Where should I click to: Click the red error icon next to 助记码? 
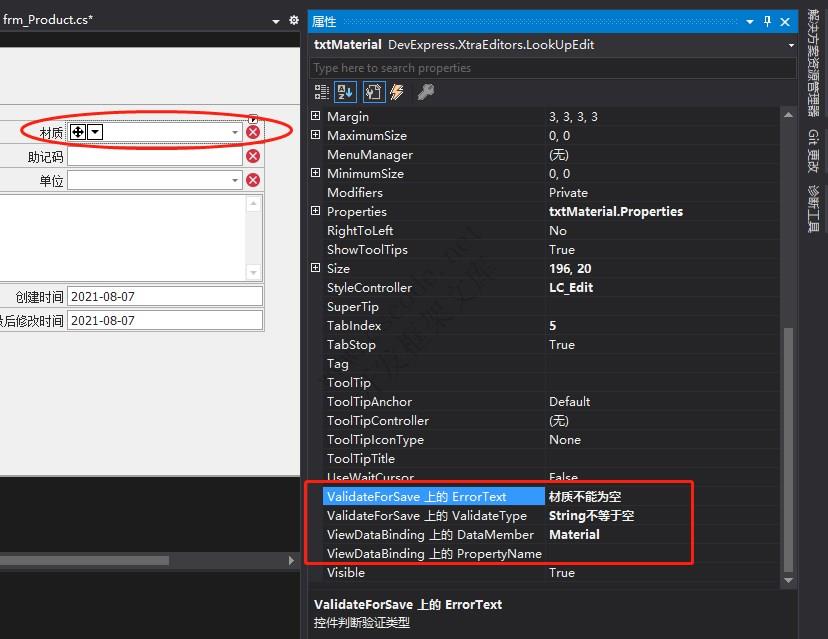pyautogui.click(x=253, y=155)
